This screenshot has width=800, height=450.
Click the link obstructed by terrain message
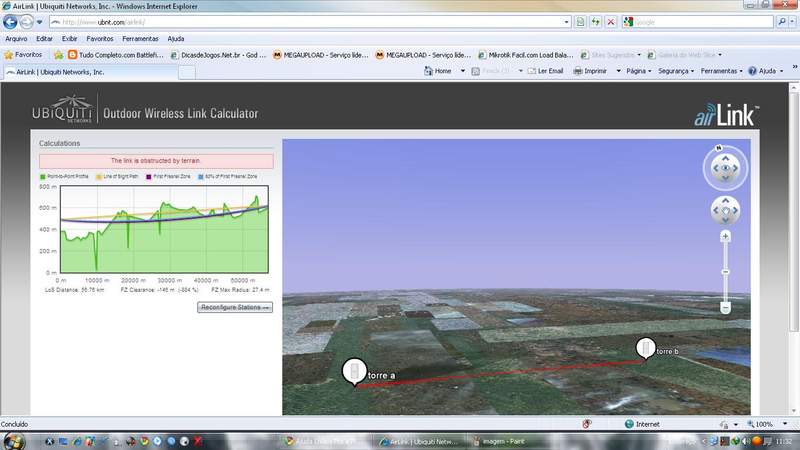click(156, 161)
